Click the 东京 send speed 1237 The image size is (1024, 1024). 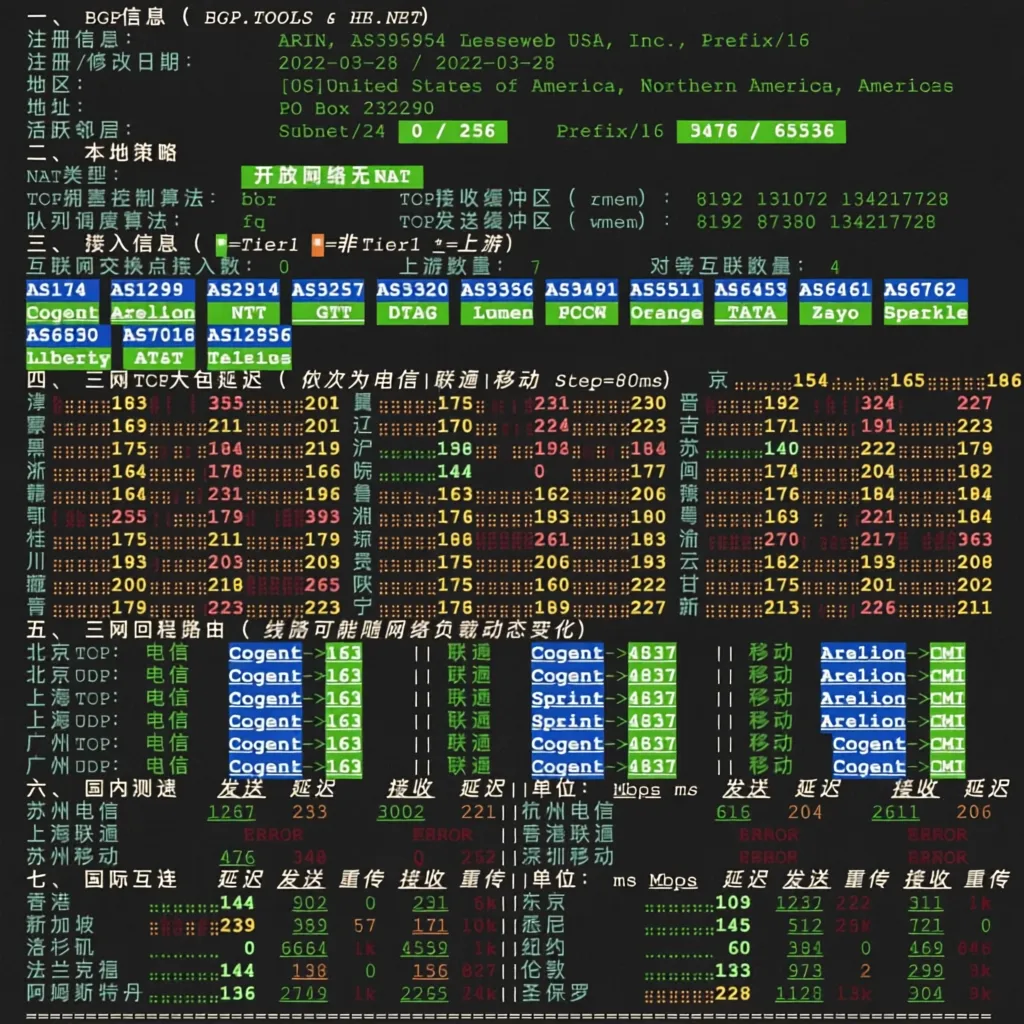point(799,903)
